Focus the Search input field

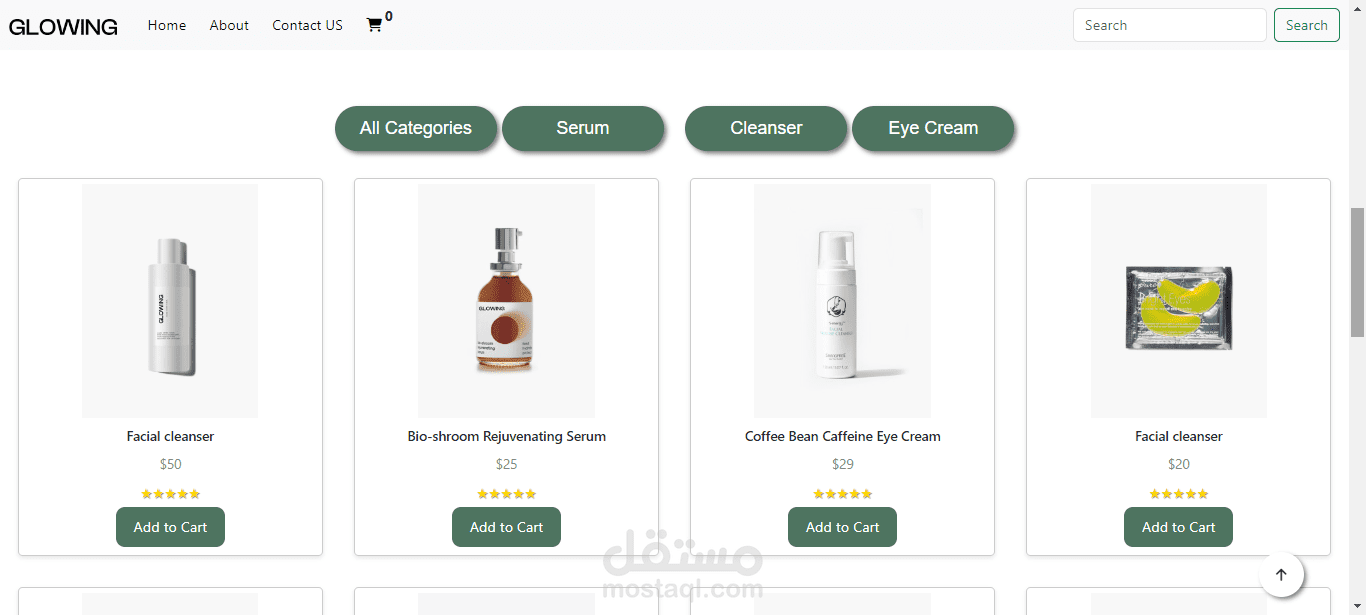pos(1169,25)
